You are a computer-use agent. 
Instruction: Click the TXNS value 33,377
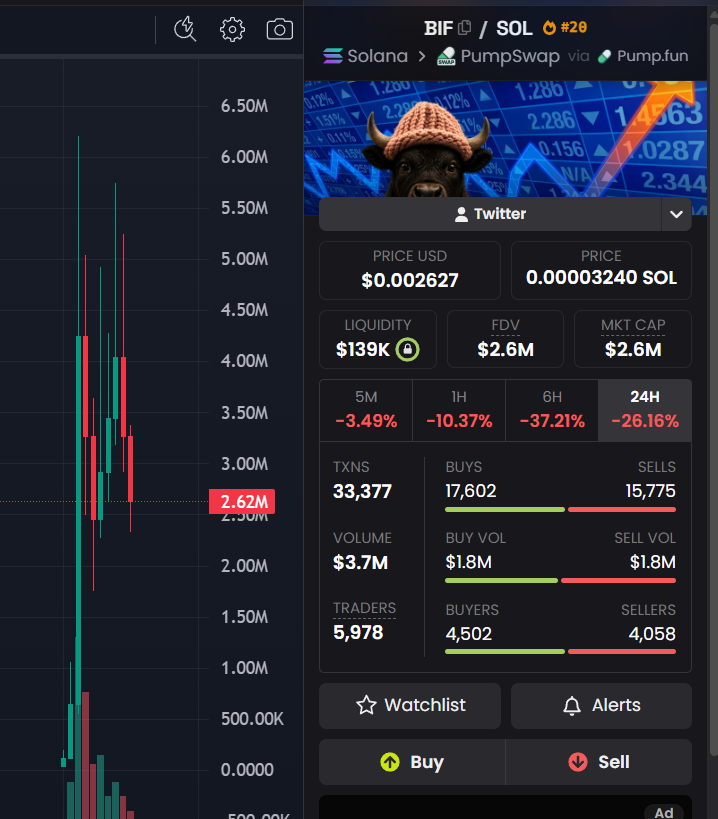tap(362, 492)
